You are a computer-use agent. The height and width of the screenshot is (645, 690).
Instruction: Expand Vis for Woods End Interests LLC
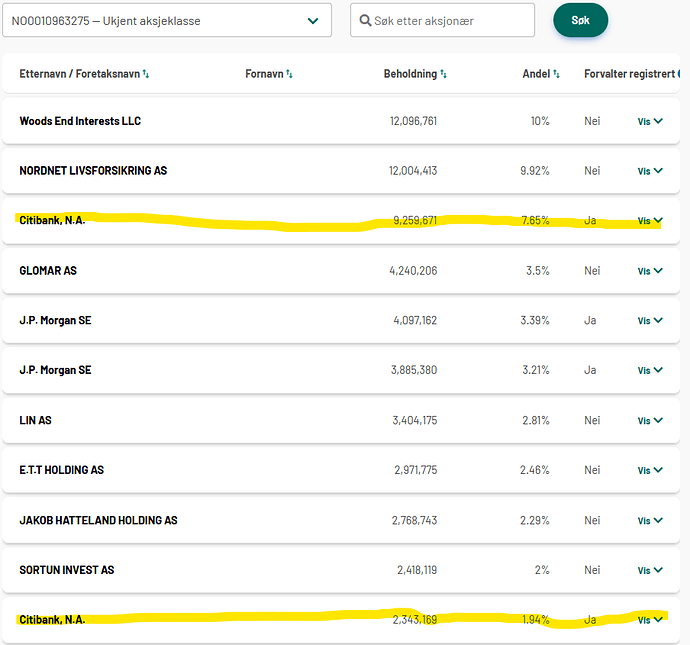click(x=650, y=121)
